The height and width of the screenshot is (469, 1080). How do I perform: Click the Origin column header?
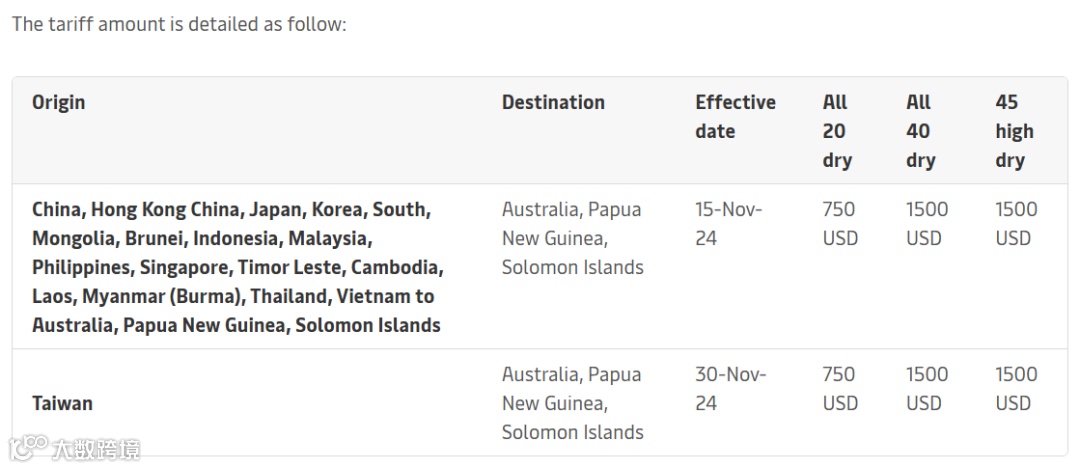[58, 102]
